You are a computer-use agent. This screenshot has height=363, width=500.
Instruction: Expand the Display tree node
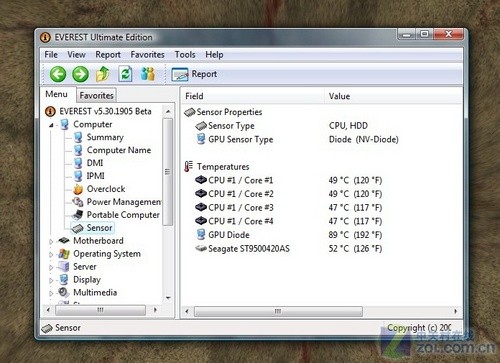[51, 280]
